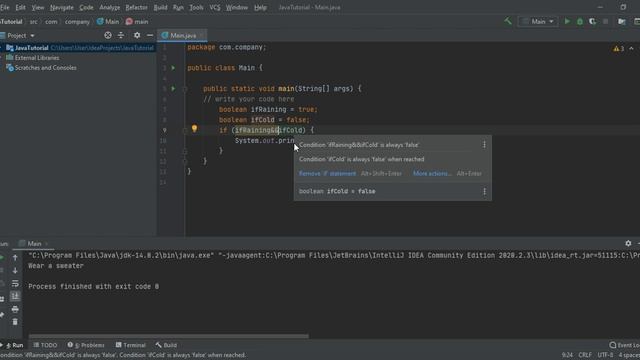Screen dimensions: 640x360
Task: Click the UTF-8 encoding in status bar
Action: pos(605,355)
